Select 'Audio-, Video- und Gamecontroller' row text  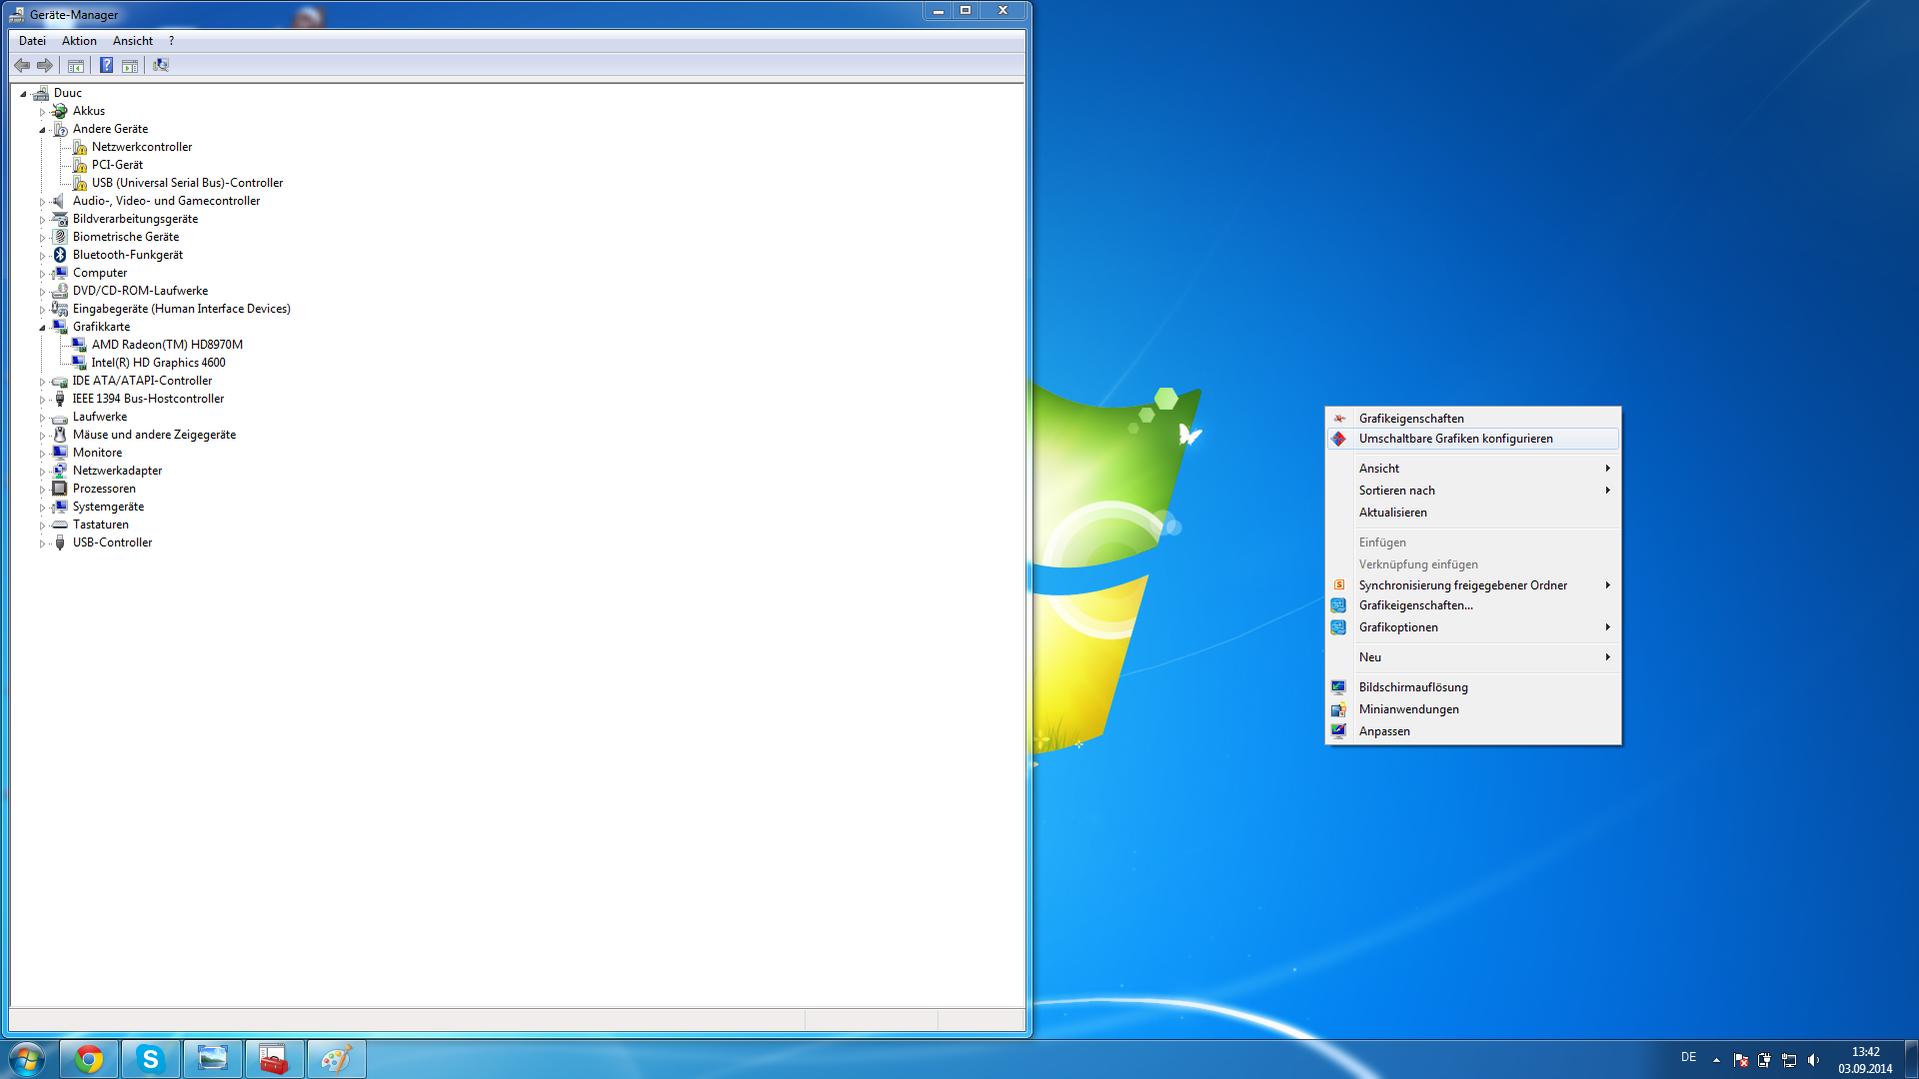(166, 201)
